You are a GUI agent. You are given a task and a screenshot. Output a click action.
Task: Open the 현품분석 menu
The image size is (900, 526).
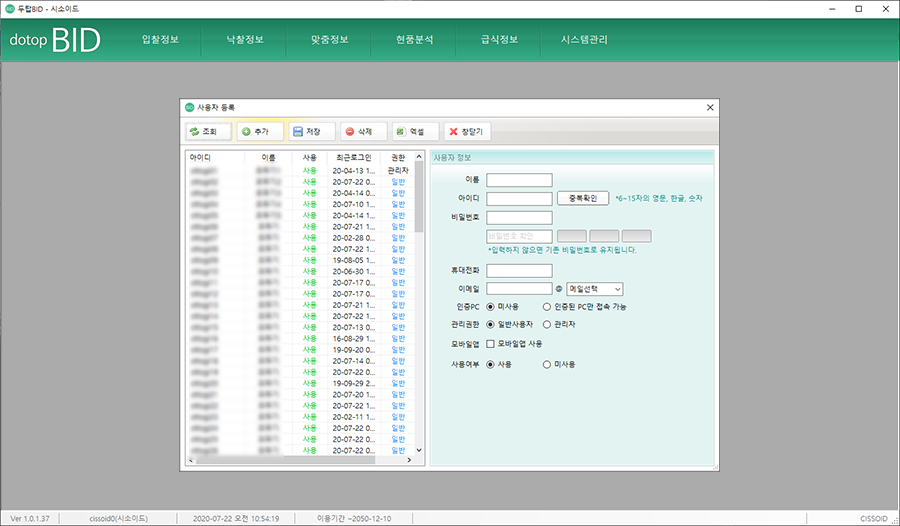coord(415,41)
